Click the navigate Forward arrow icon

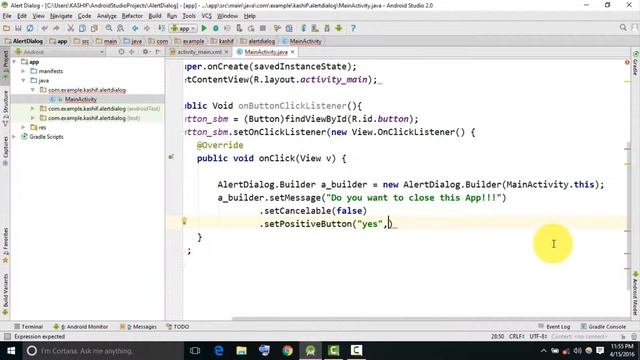click(x=147, y=28)
